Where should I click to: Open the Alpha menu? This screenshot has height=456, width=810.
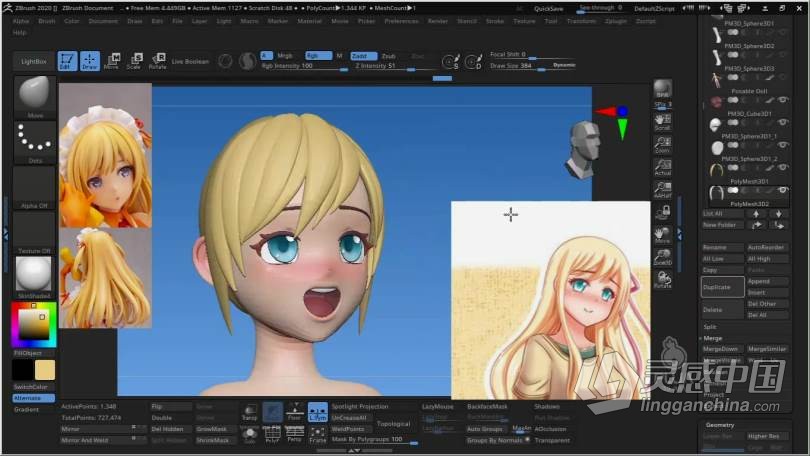(21, 21)
